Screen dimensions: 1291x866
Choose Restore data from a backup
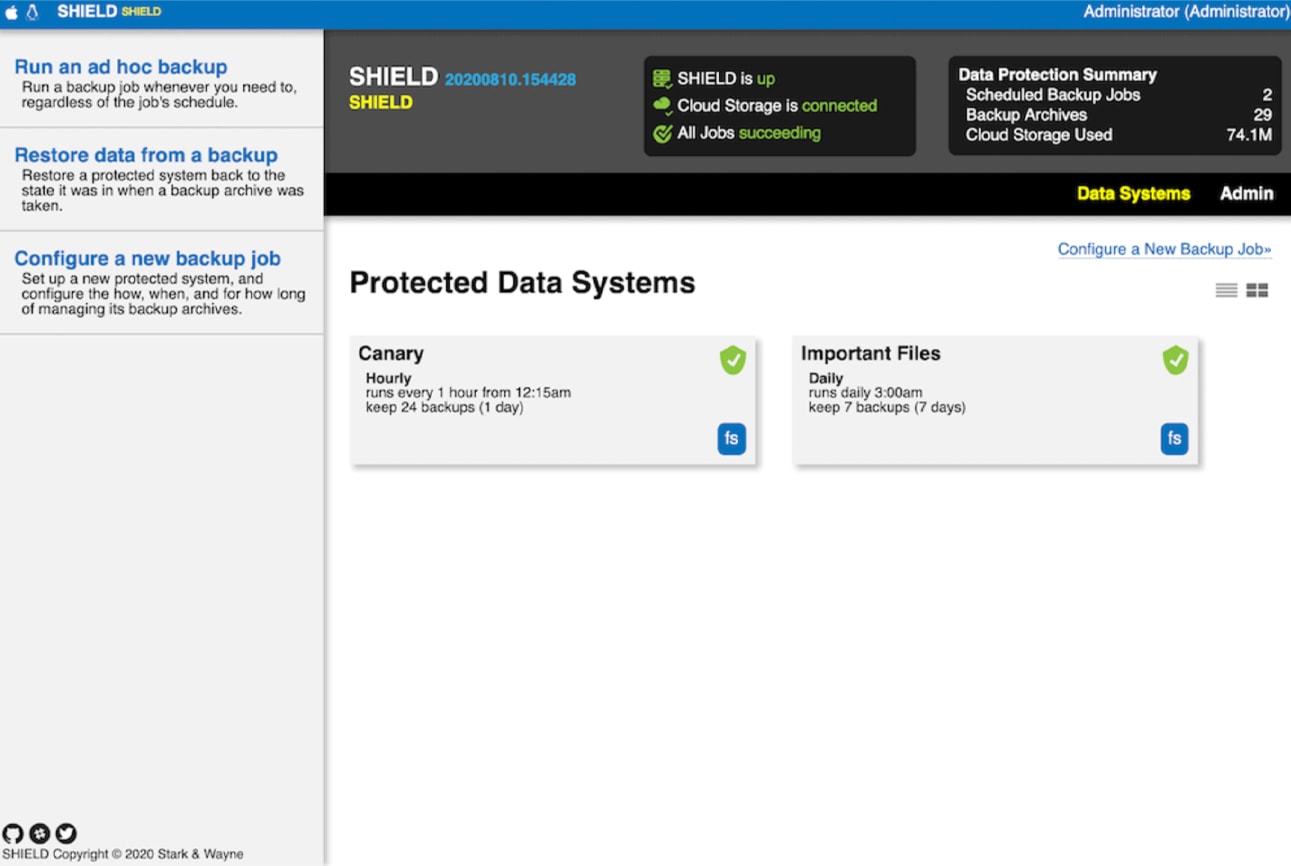(146, 155)
